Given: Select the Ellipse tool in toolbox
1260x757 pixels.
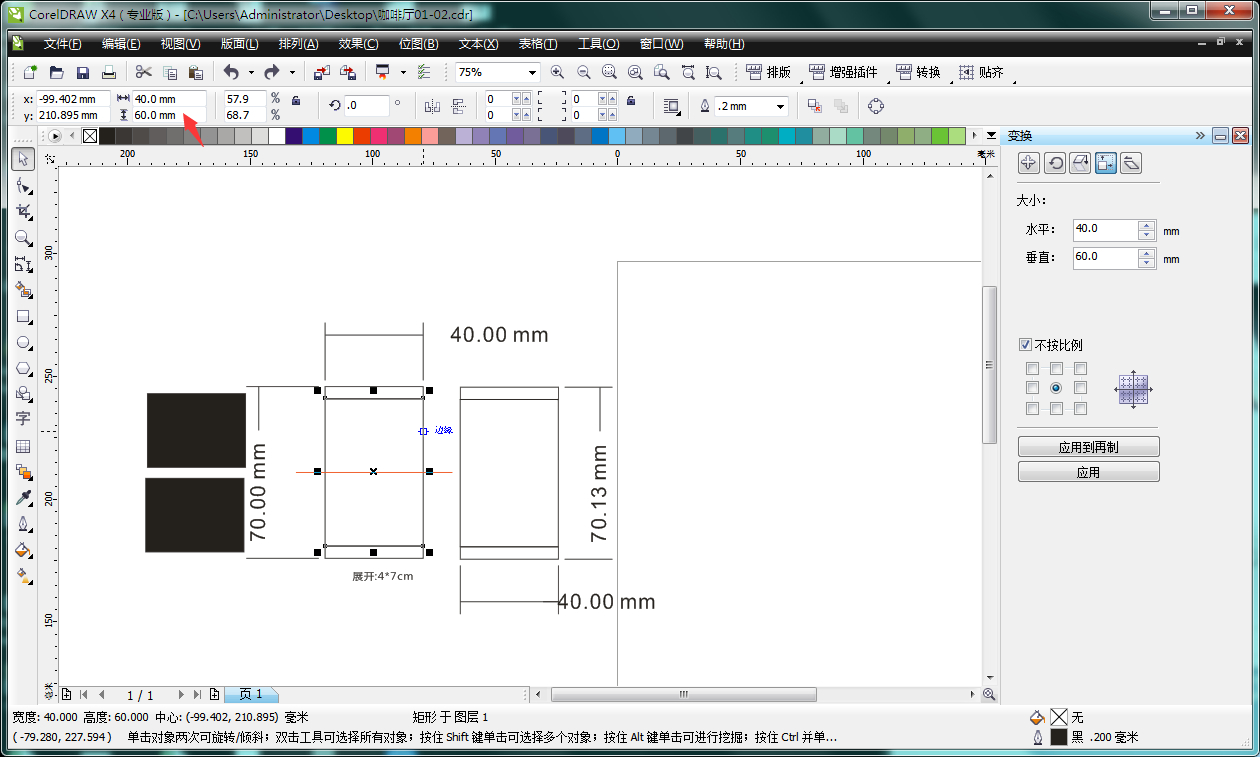Looking at the screenshot, I should [x=23, y=343].
